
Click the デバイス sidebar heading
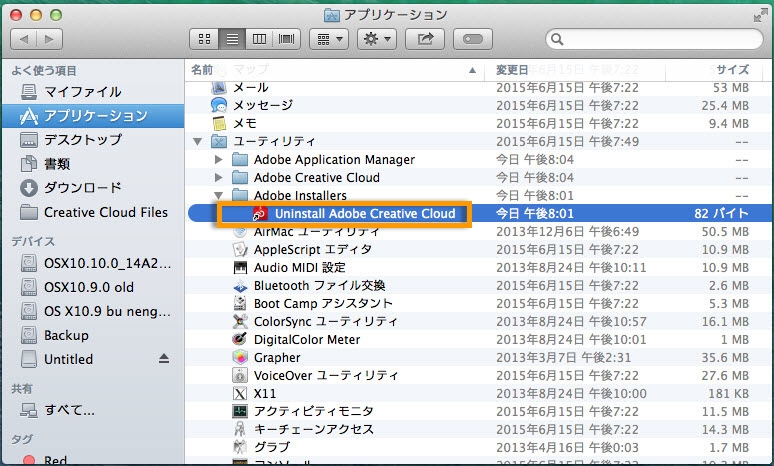[x=33, y=241]
